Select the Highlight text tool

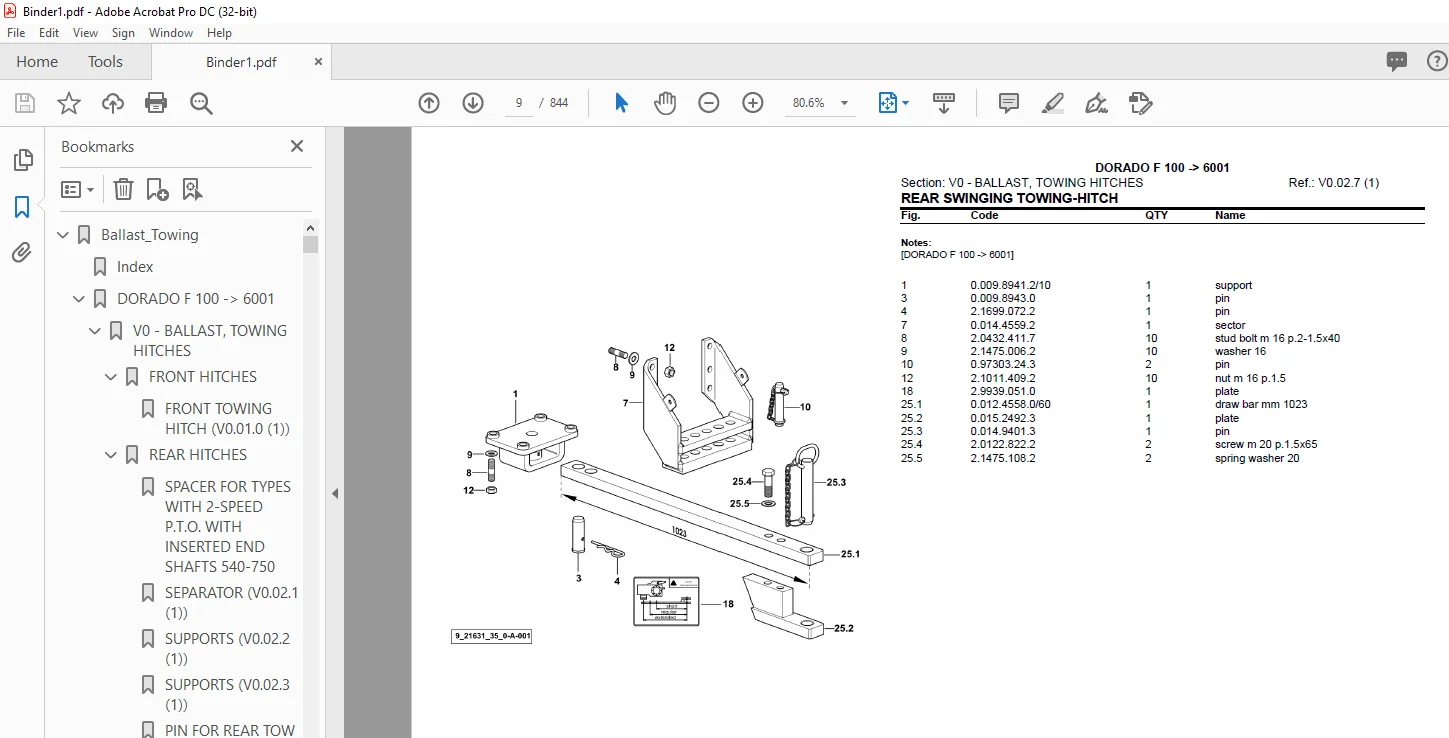tap(1053, 103)
